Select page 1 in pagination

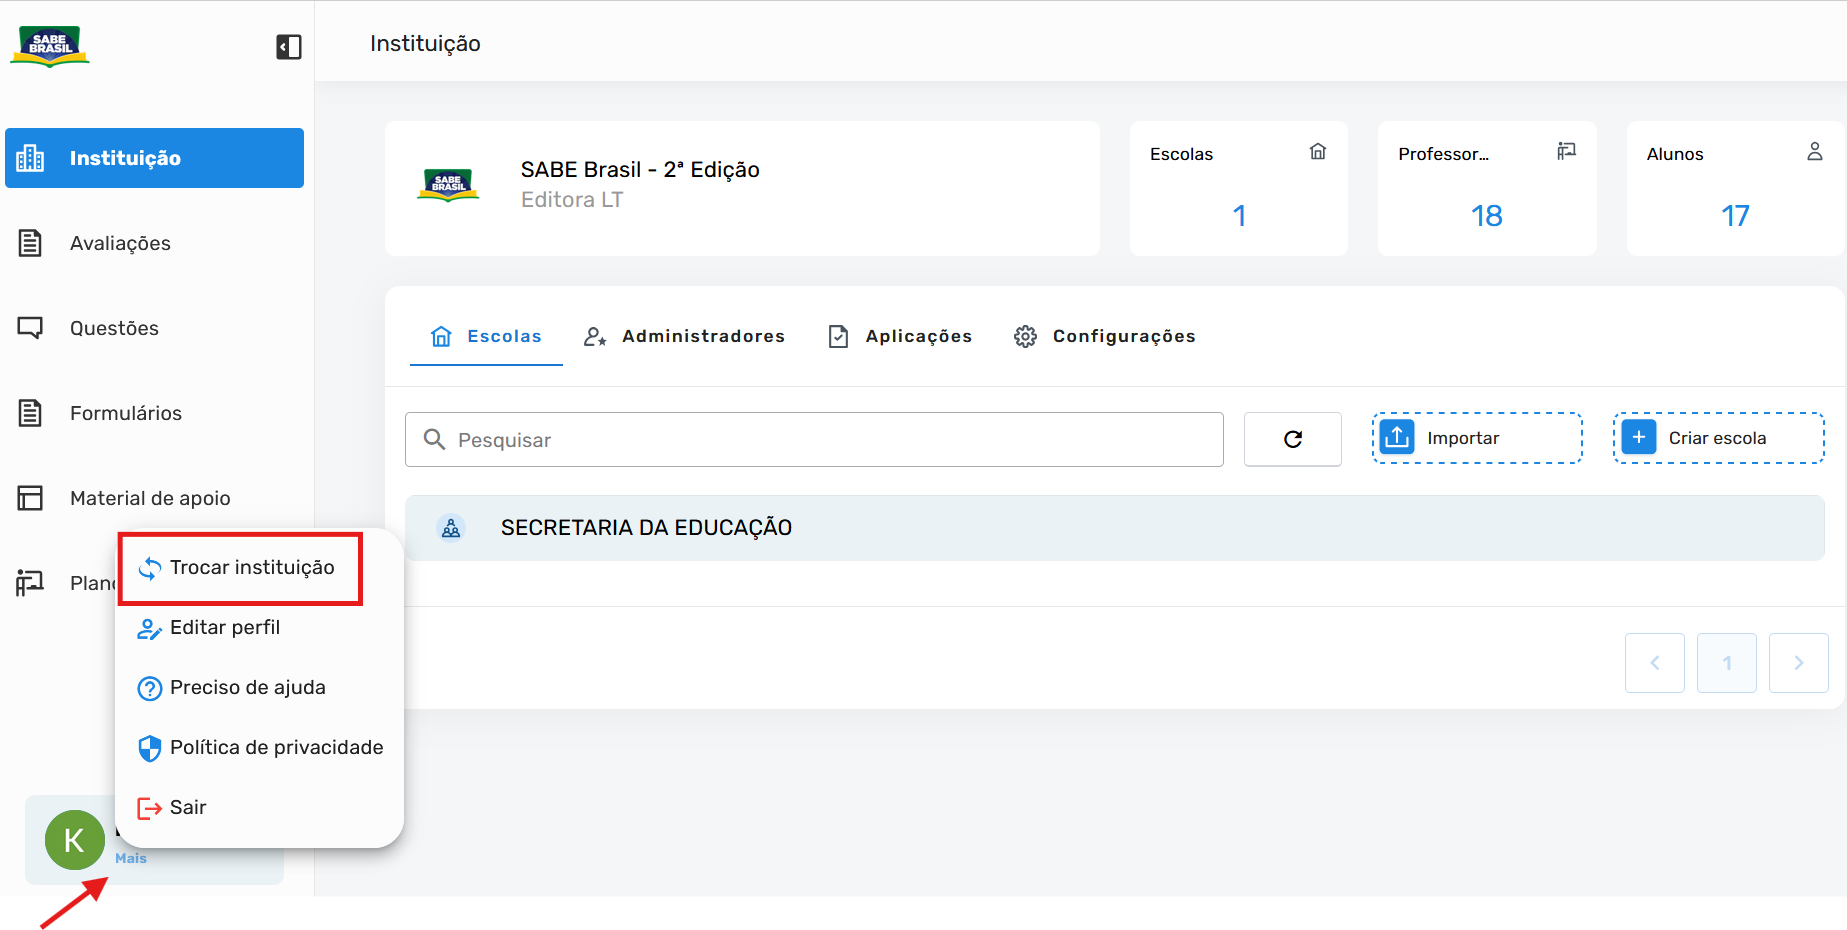point(1727,663)
